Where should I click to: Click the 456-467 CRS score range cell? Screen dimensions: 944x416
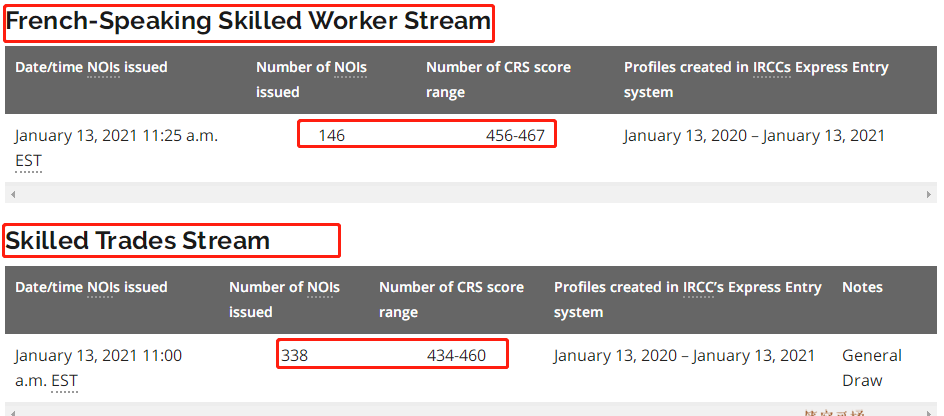pos(515,135)
